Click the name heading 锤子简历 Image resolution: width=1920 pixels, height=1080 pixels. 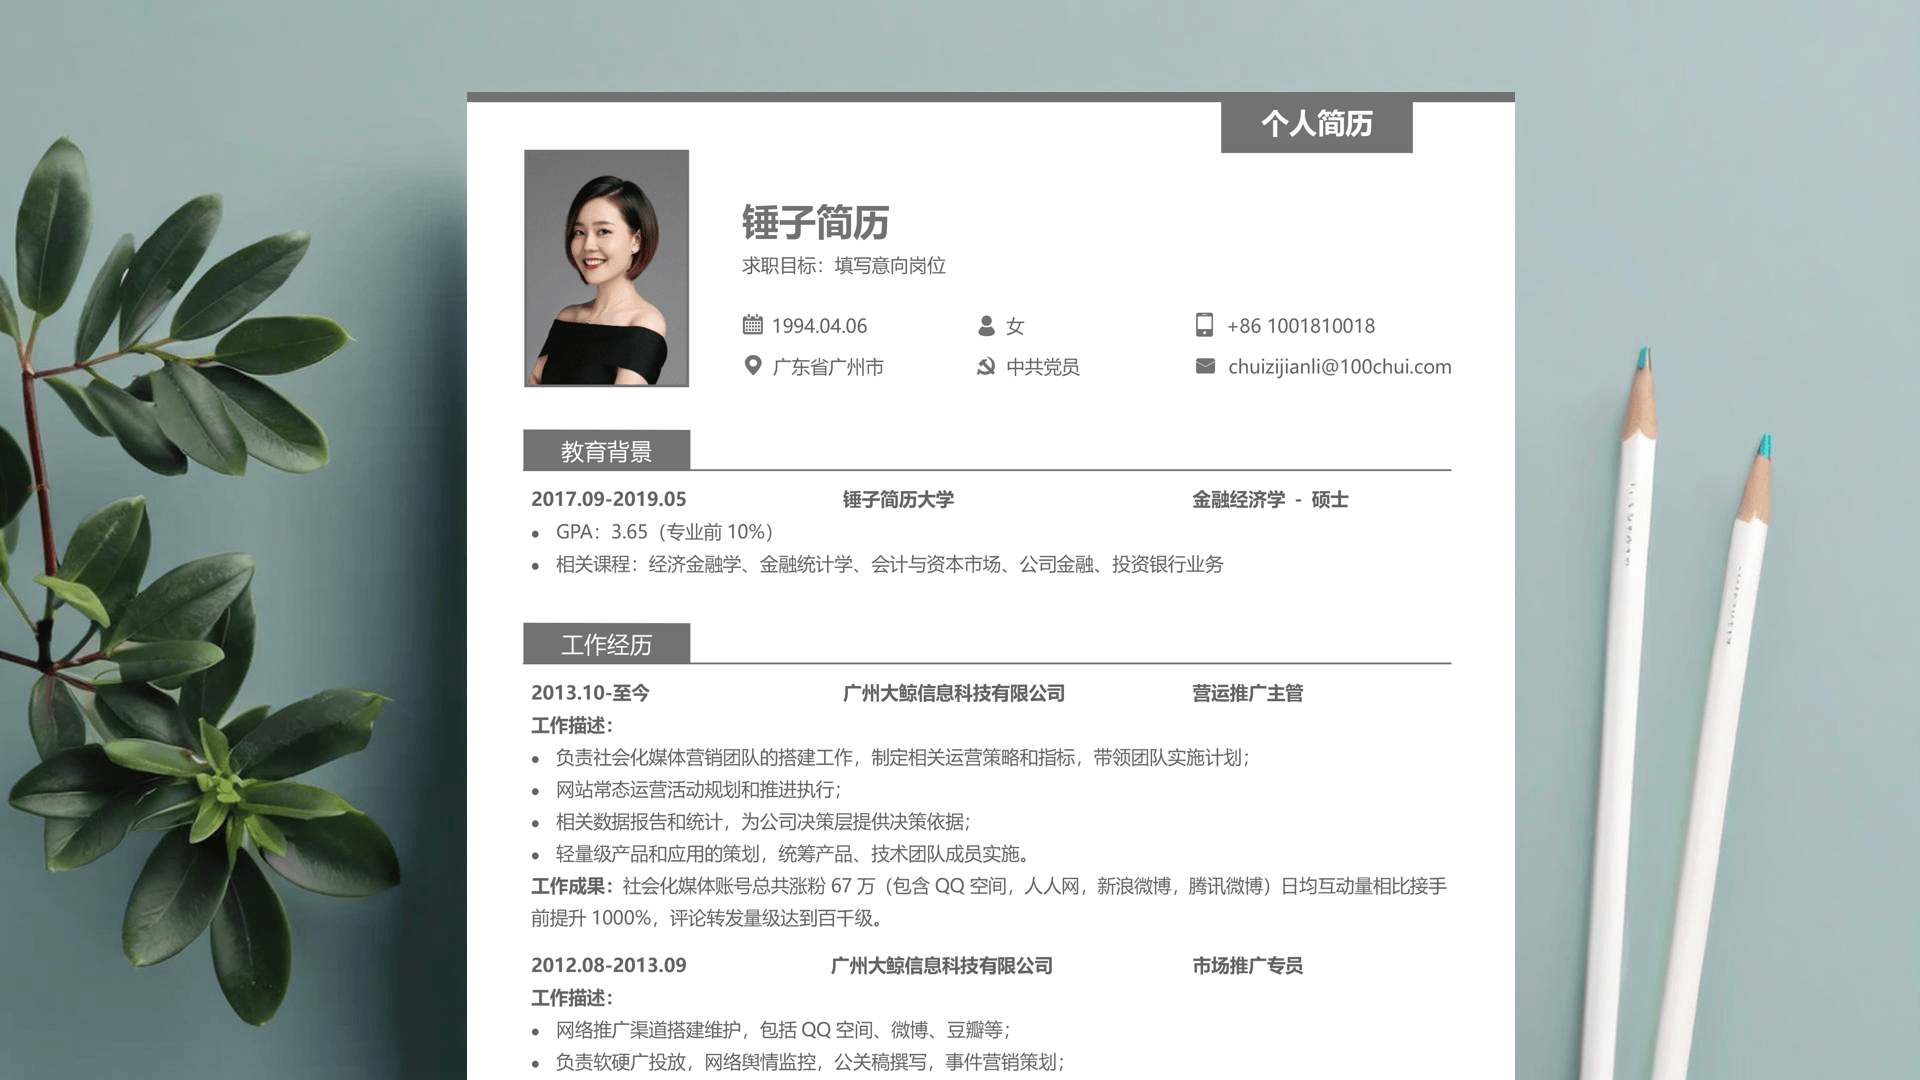(815, 222)
